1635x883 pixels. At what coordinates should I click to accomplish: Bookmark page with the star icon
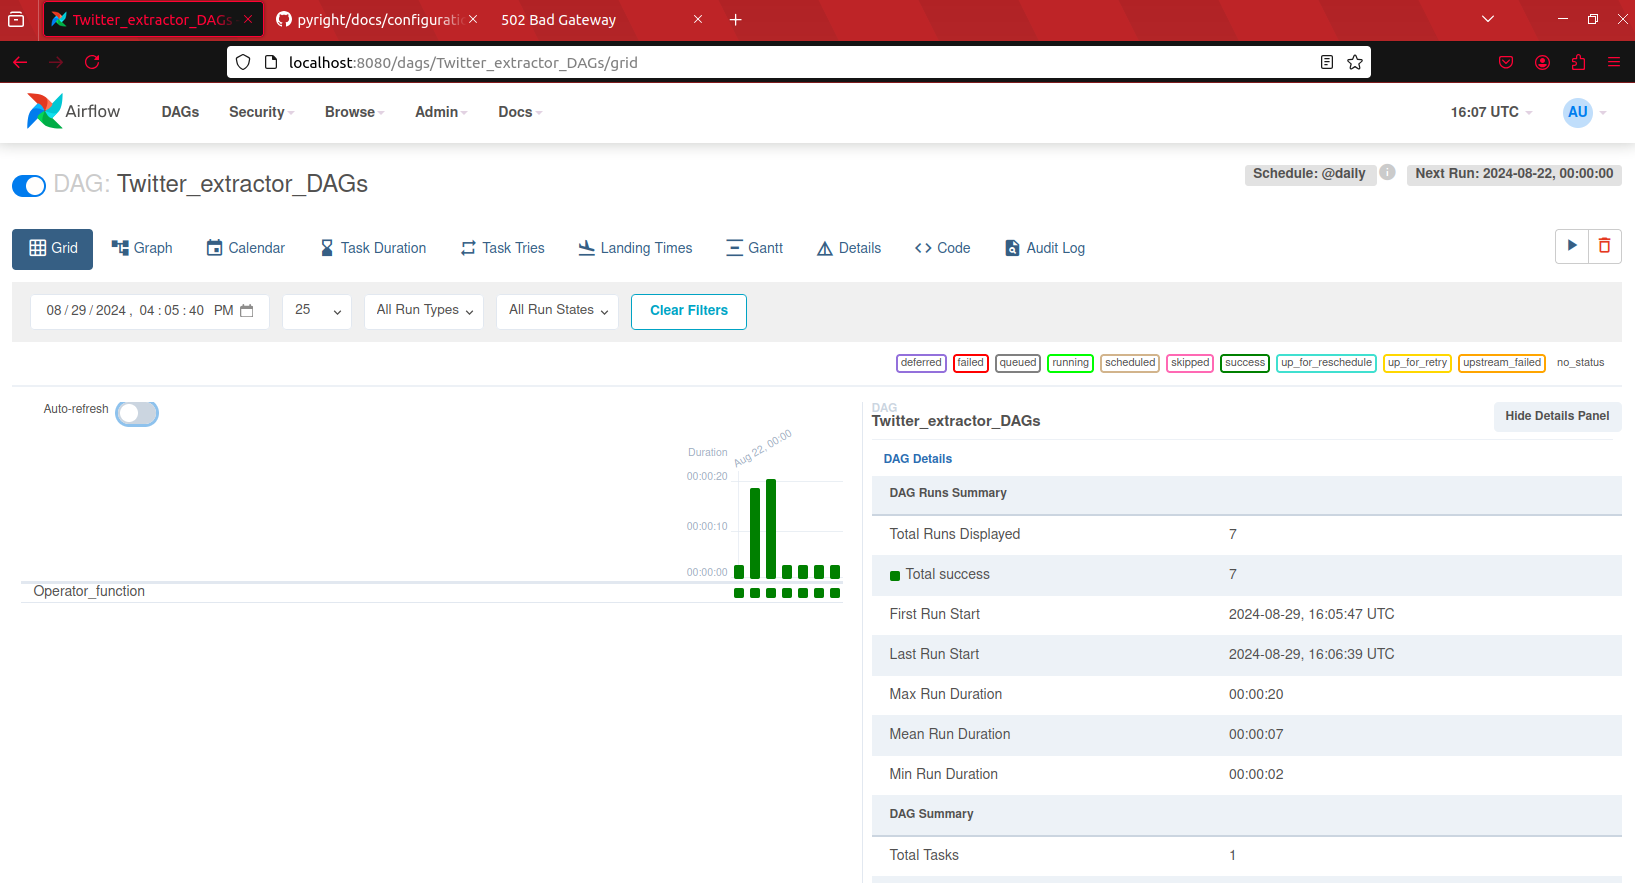pos(1355,62)
